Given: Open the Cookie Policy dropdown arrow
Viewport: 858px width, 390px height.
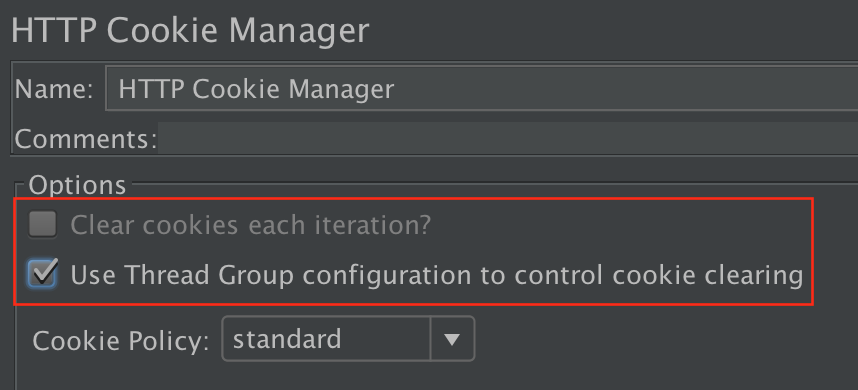Looking at the screenshot, I should tap(452, 339).
